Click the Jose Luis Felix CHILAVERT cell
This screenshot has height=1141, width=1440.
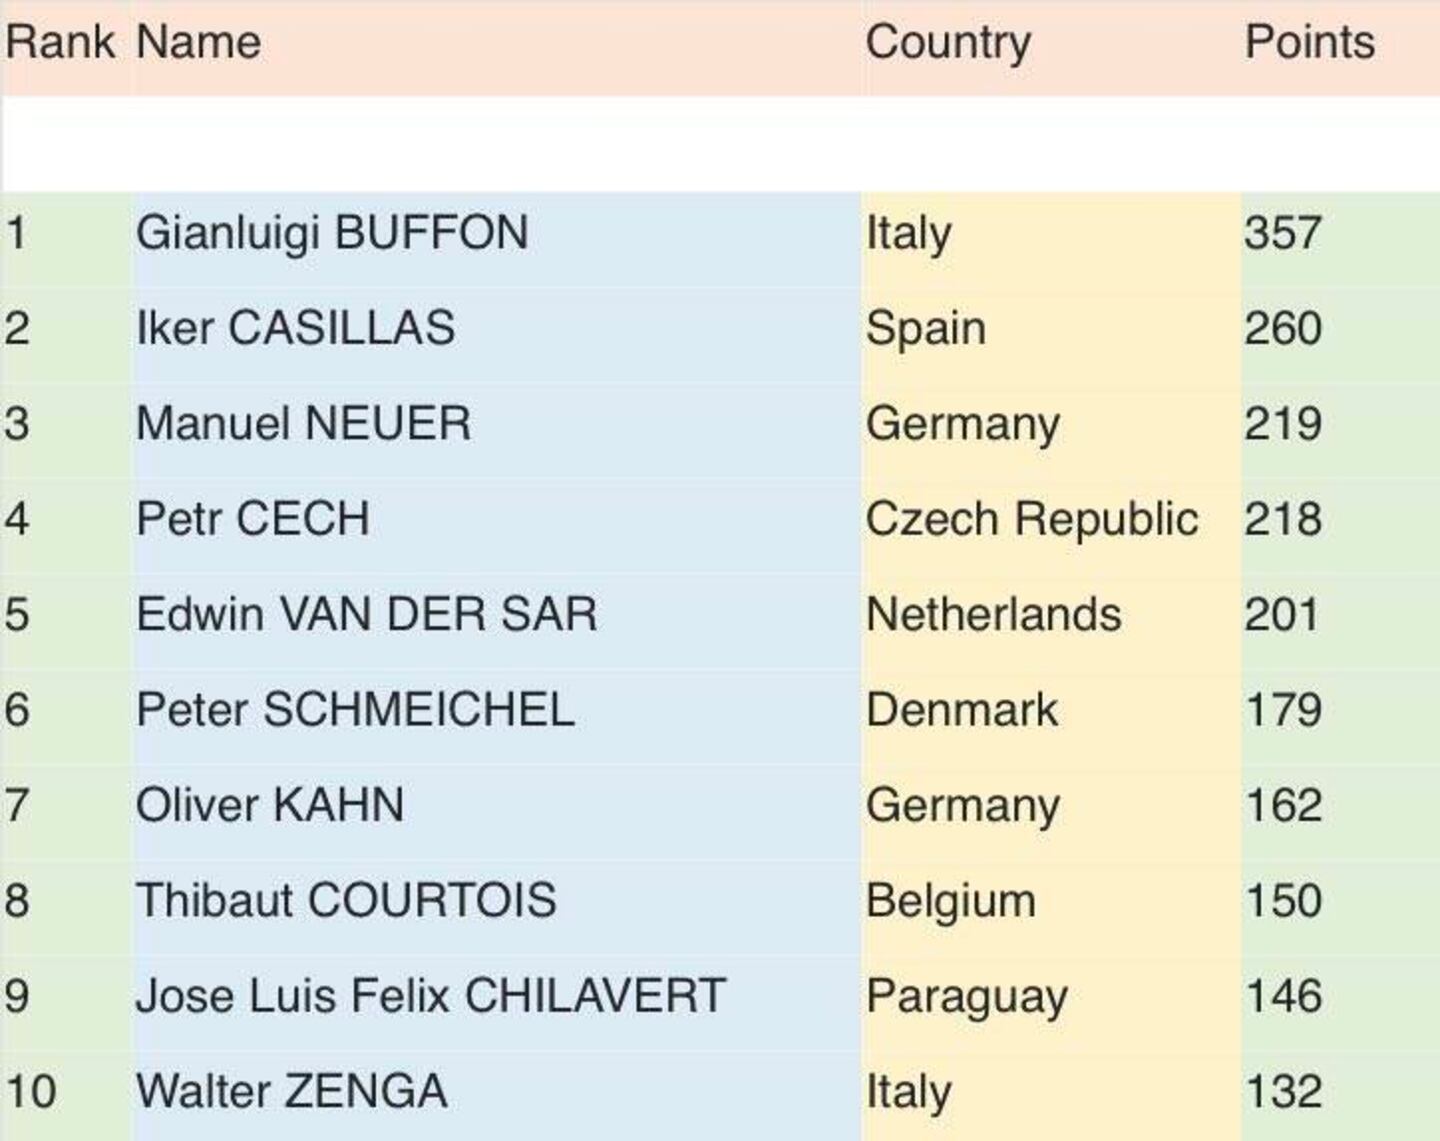point(431,996)
